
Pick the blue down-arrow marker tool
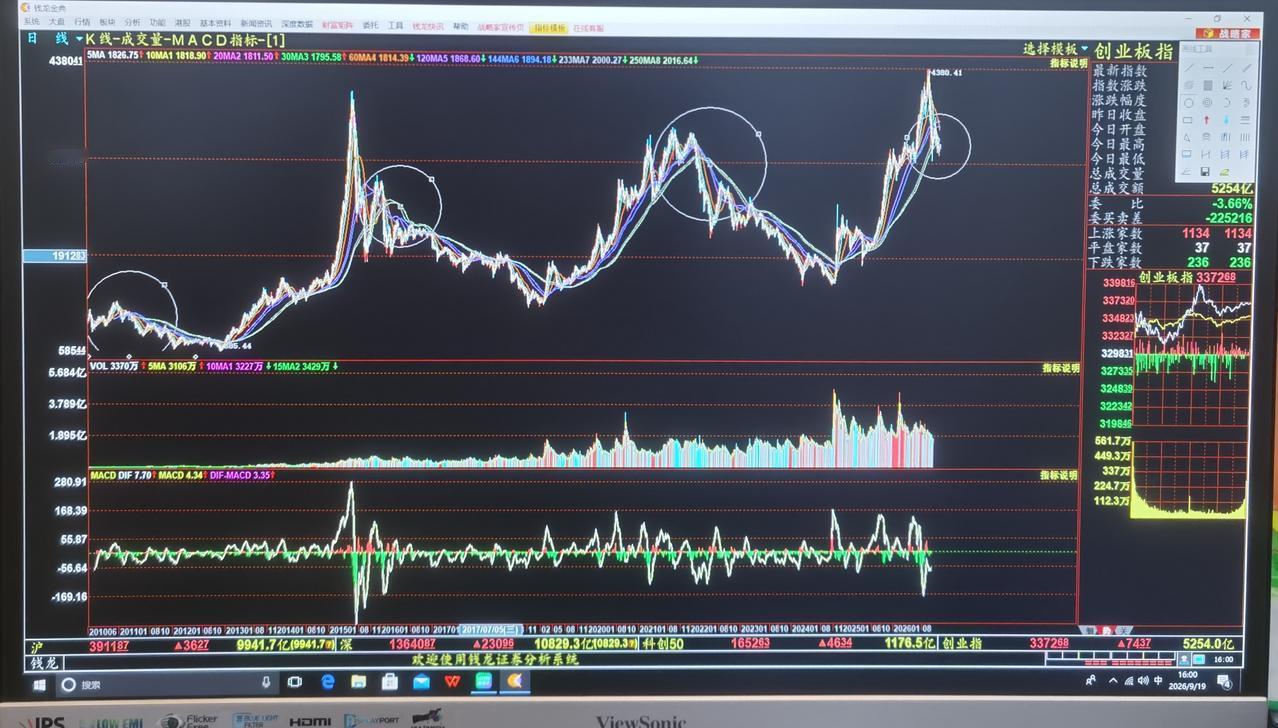[x=1226, y=120]
